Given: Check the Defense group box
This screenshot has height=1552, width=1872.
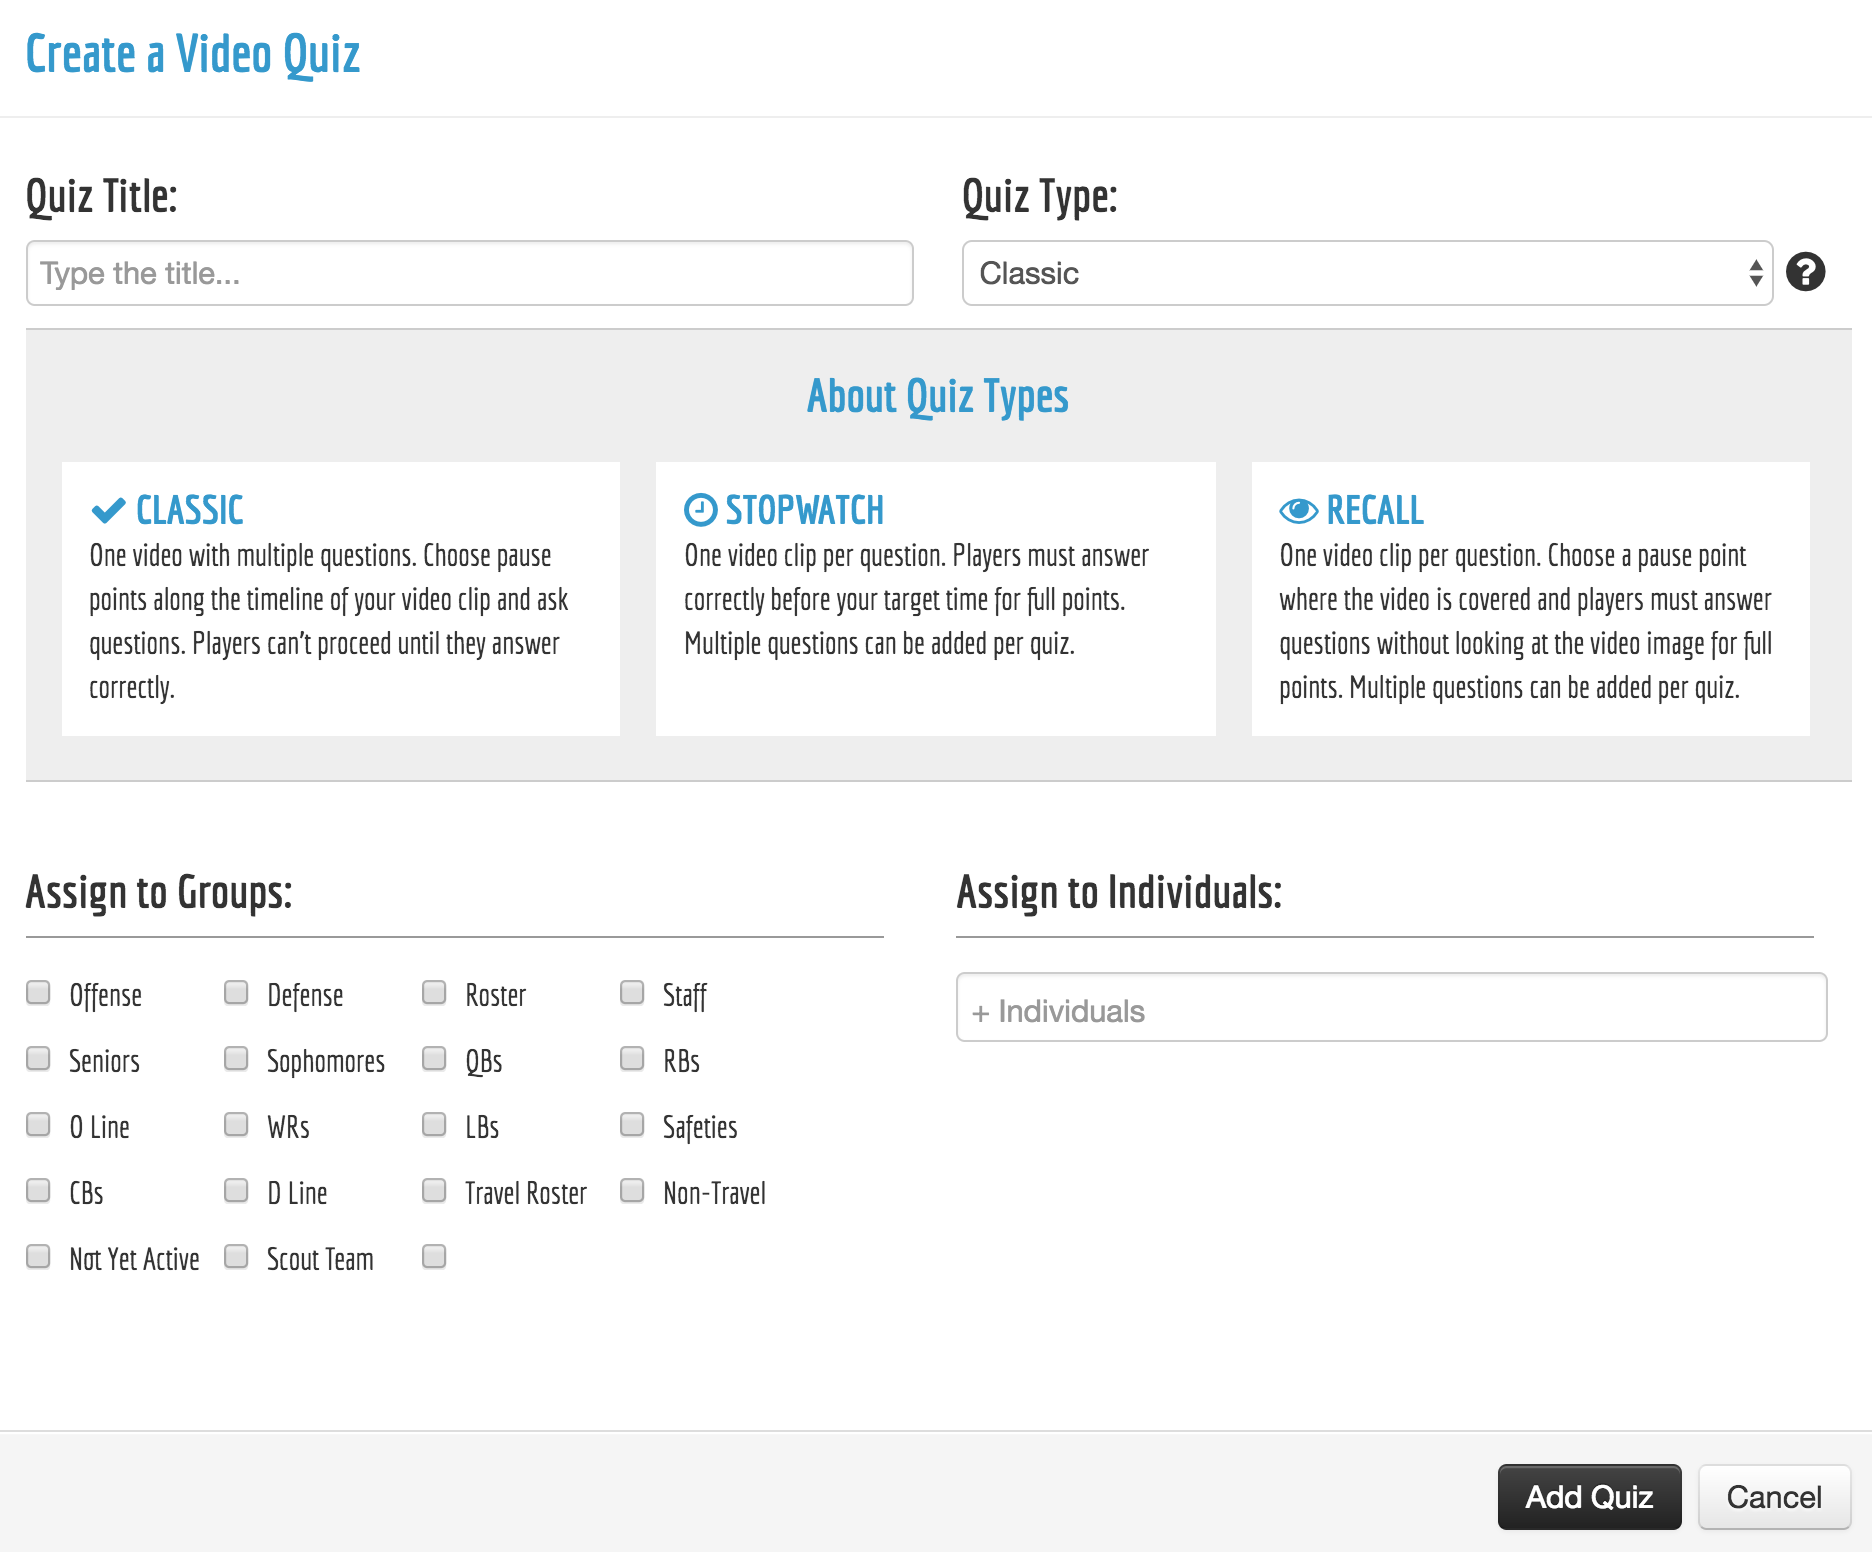Looking at the screenshot, I should click(x=236, y=992).
